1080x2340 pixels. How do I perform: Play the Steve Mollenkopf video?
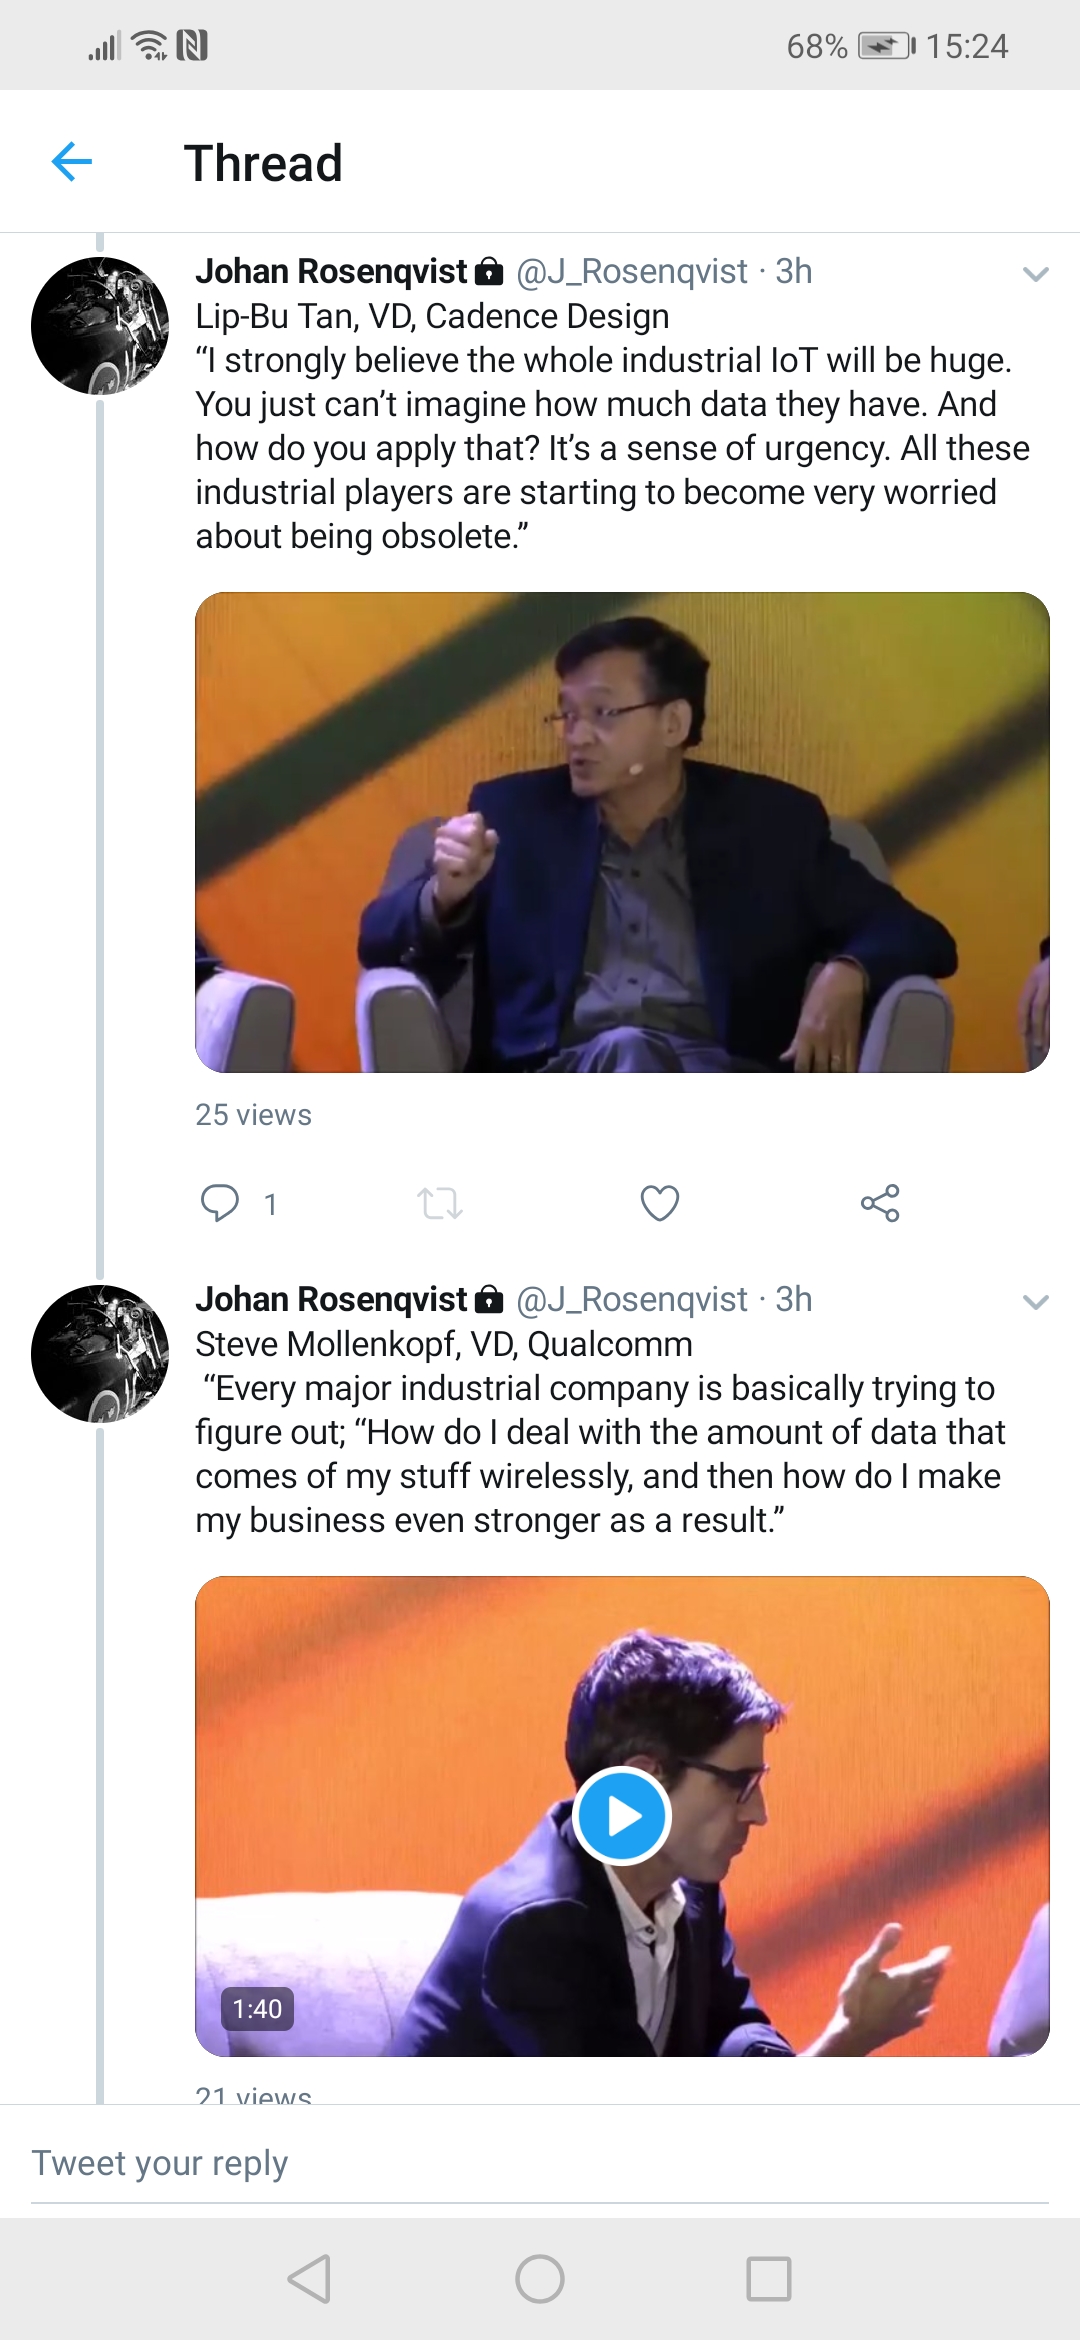pyautogui.click(x=622, y=1816)
